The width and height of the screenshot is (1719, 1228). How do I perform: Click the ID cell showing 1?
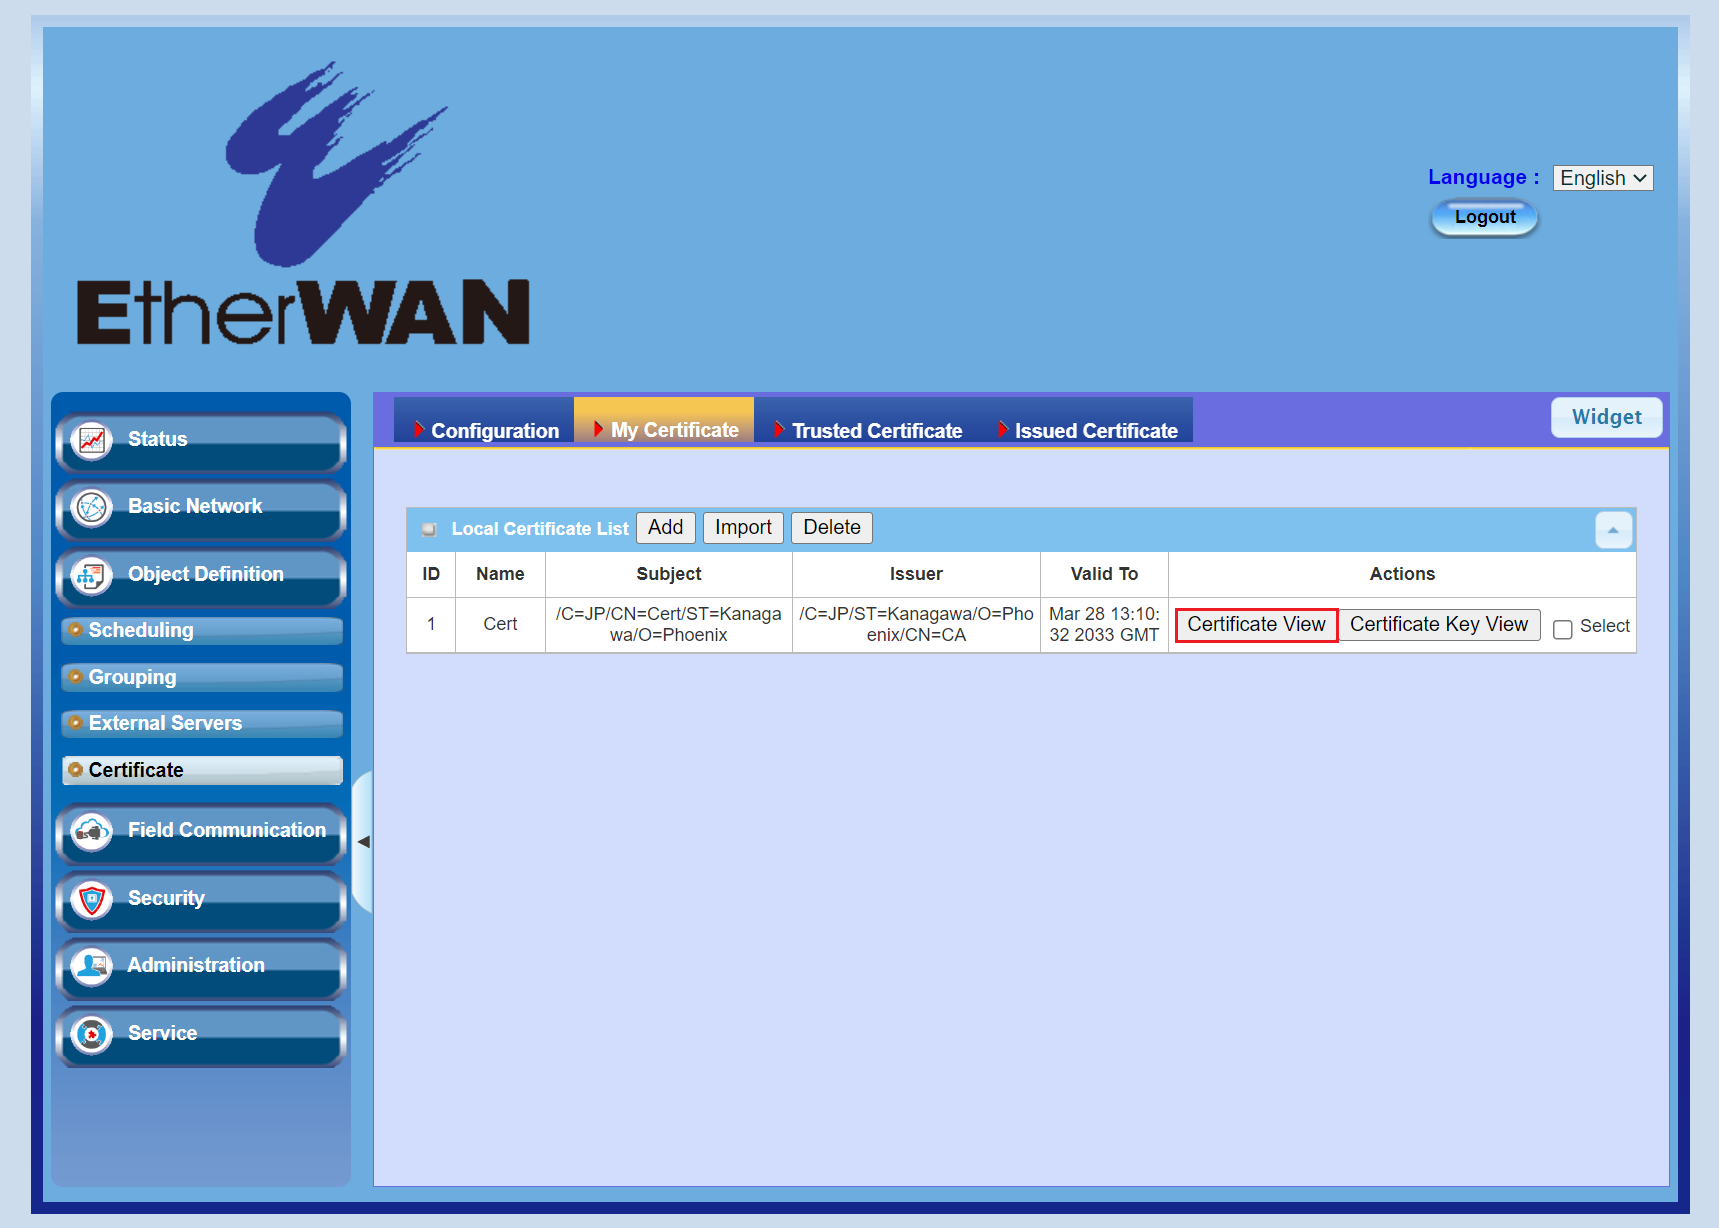tap(431, 624)
